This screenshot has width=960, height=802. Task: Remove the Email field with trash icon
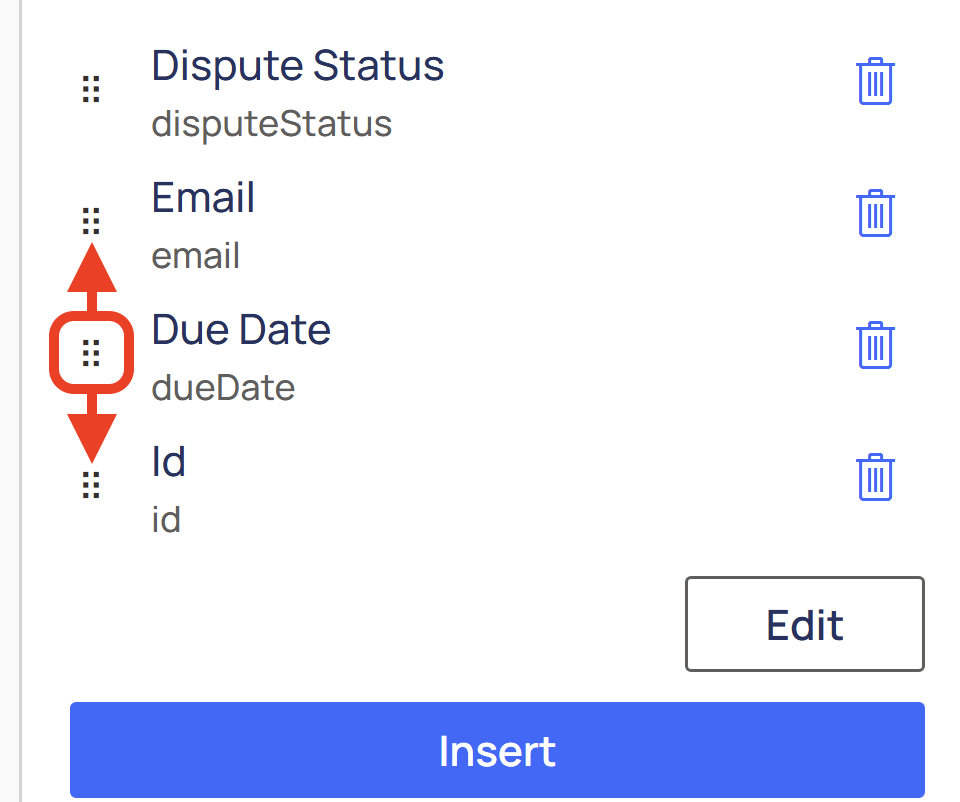[875, 213]
